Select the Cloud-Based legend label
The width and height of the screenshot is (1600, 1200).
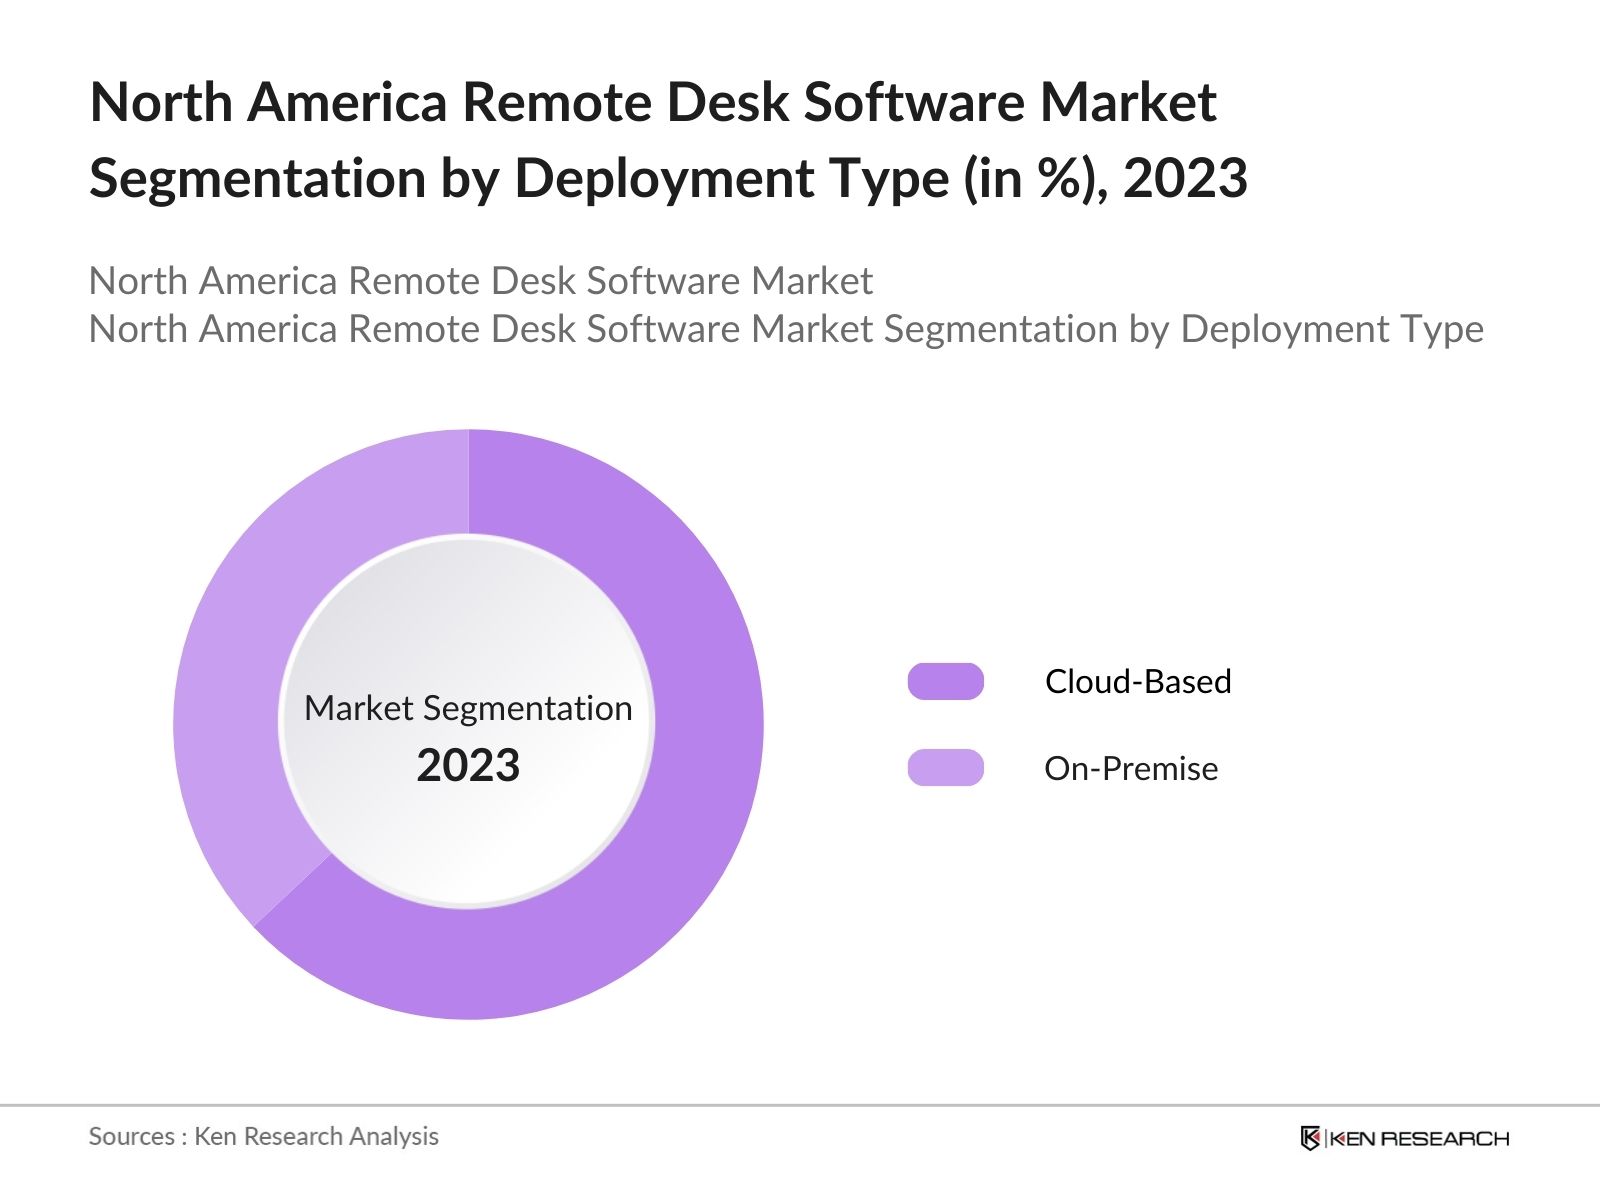coord(1137,681)
